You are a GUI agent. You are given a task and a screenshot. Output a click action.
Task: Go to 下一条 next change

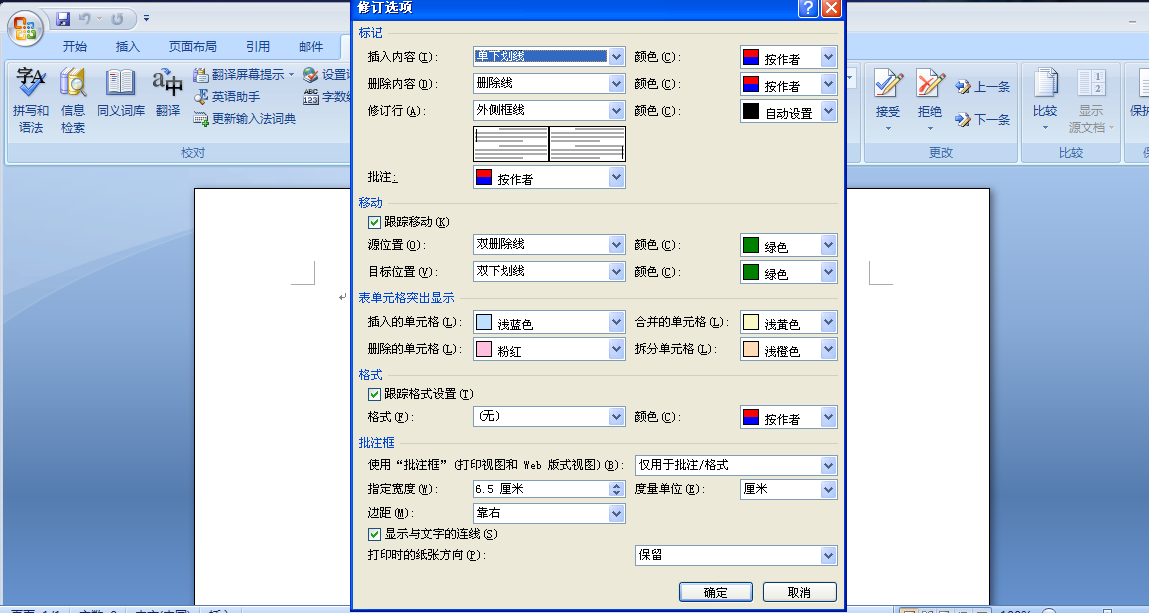pyautogui.click(x=983, y=119)
